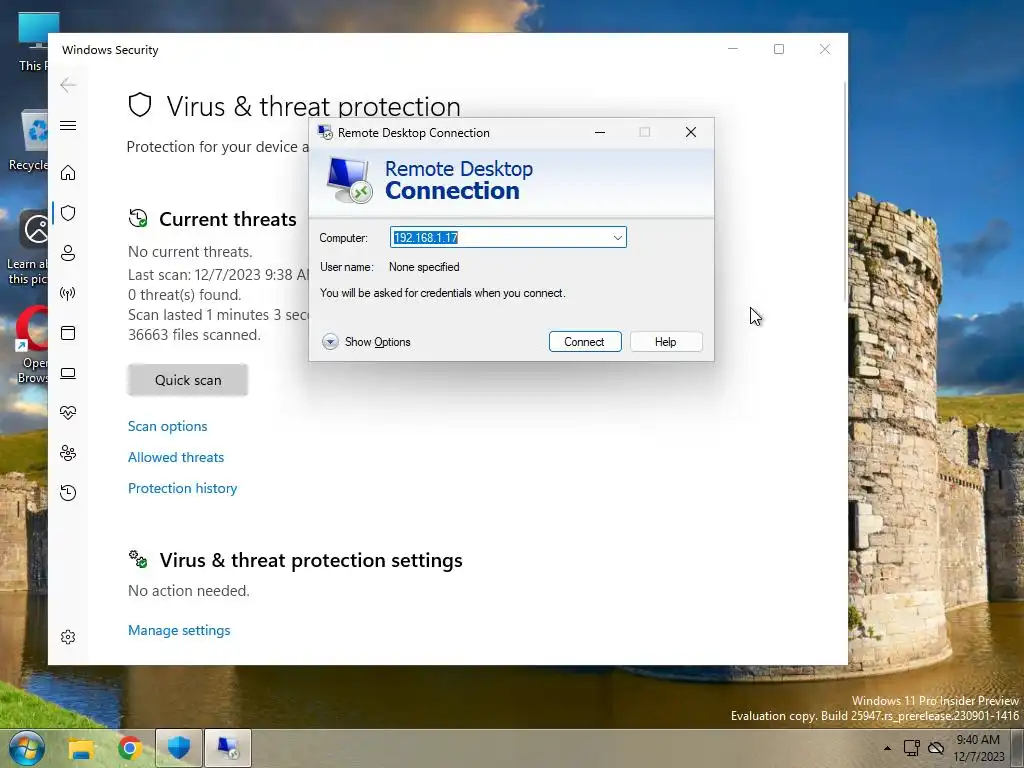Viewport: 1024px width, 768px height.
Task: Close the Remote Desktop Connection dialog
Action: pos(691,133)
